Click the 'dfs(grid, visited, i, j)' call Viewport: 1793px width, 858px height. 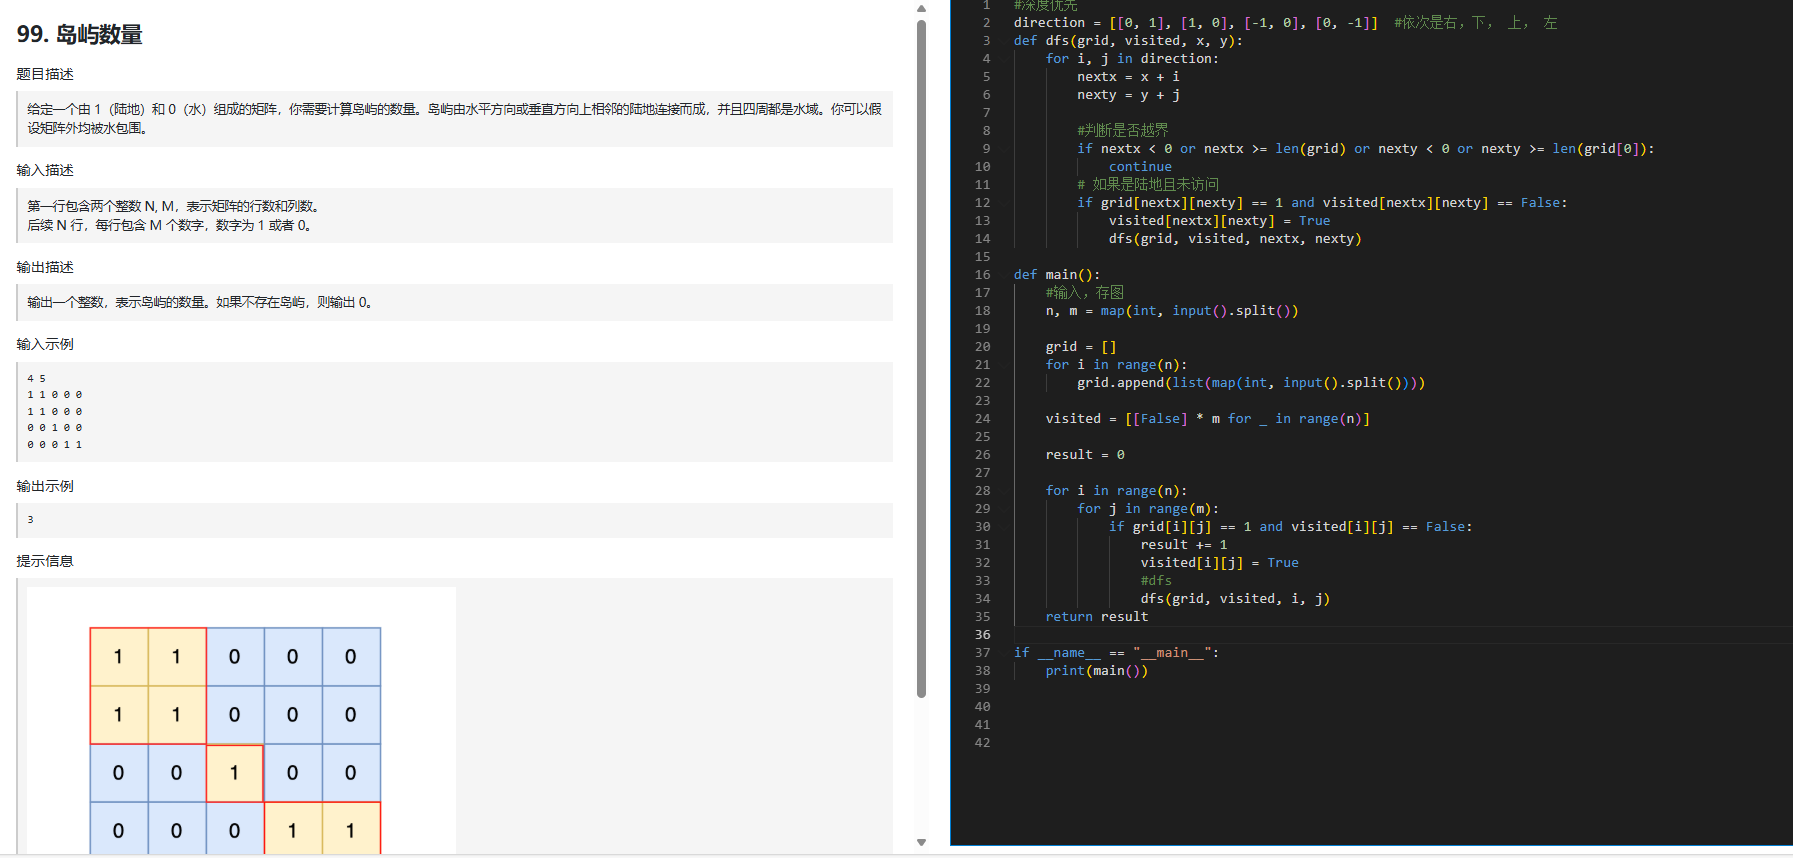coord(1235,599)
